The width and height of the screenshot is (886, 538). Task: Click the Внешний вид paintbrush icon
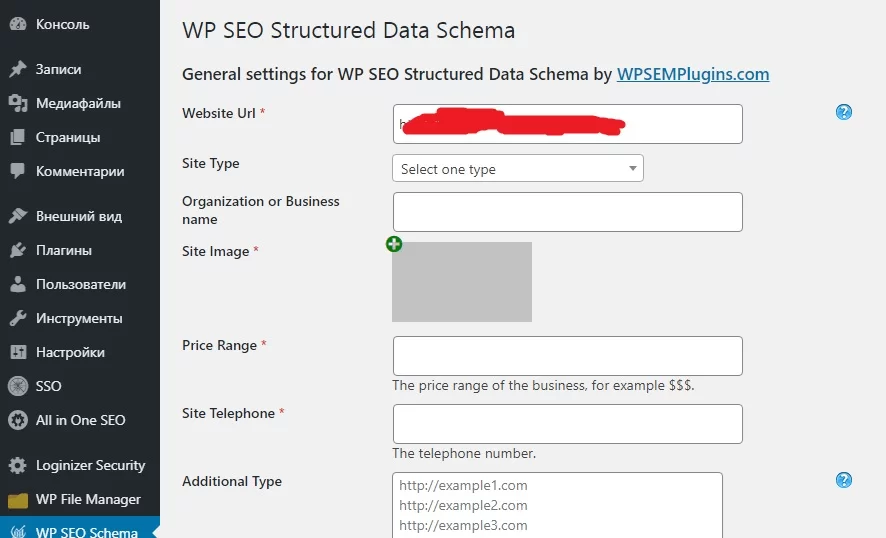(x=18, y=216)
